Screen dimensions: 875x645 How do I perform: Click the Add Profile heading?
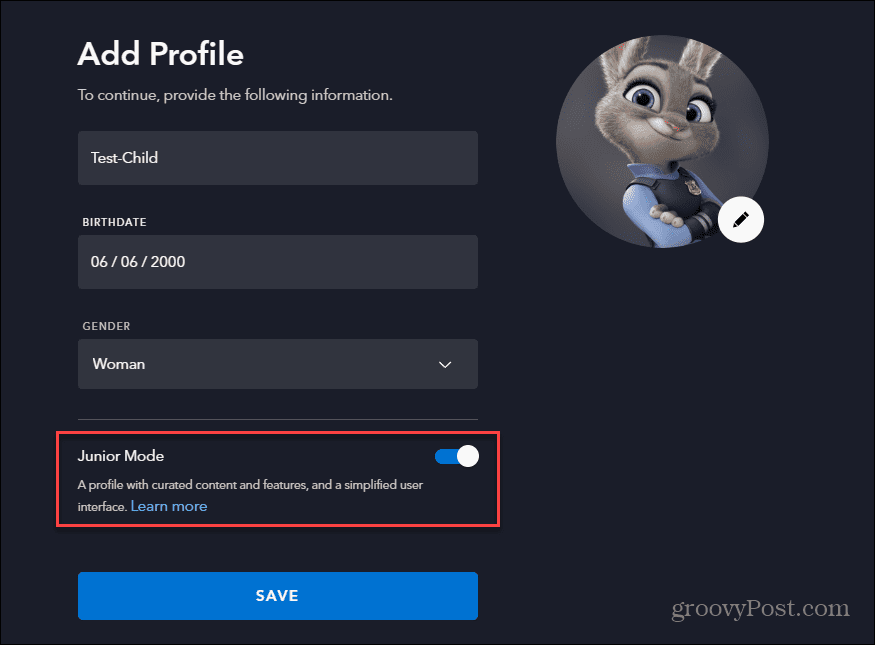(x=160, y=55)
